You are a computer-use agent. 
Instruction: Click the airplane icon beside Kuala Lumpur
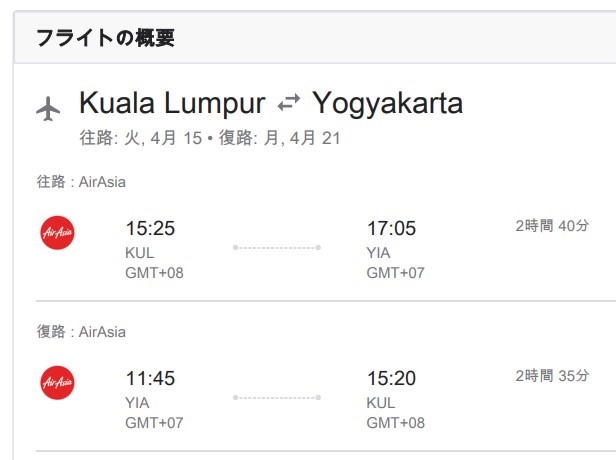click(48, 107)
